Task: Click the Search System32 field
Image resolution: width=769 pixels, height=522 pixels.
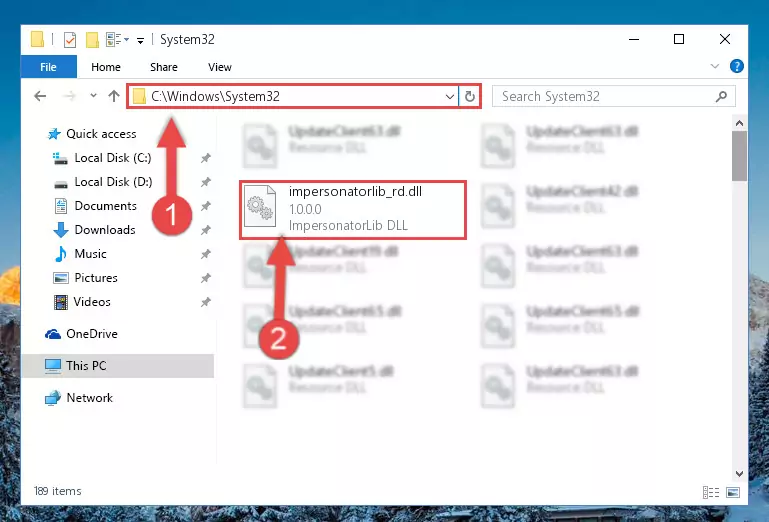Action: 614,97
